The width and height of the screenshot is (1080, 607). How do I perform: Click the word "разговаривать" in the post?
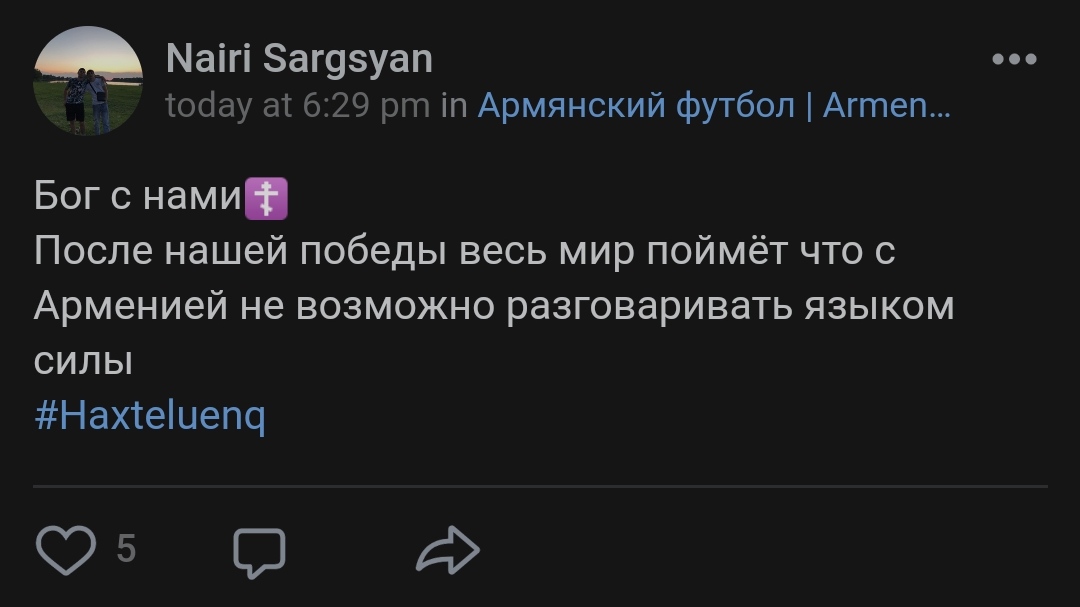tap(650, 306)
